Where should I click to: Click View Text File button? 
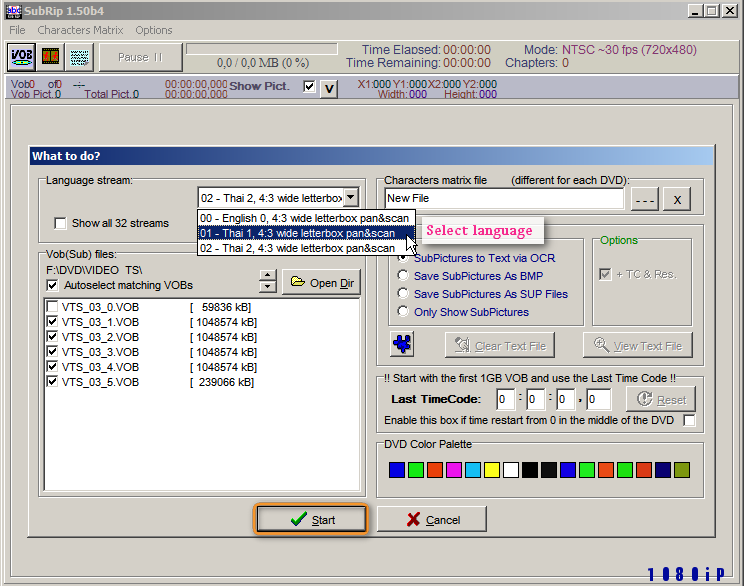(638, 345)
